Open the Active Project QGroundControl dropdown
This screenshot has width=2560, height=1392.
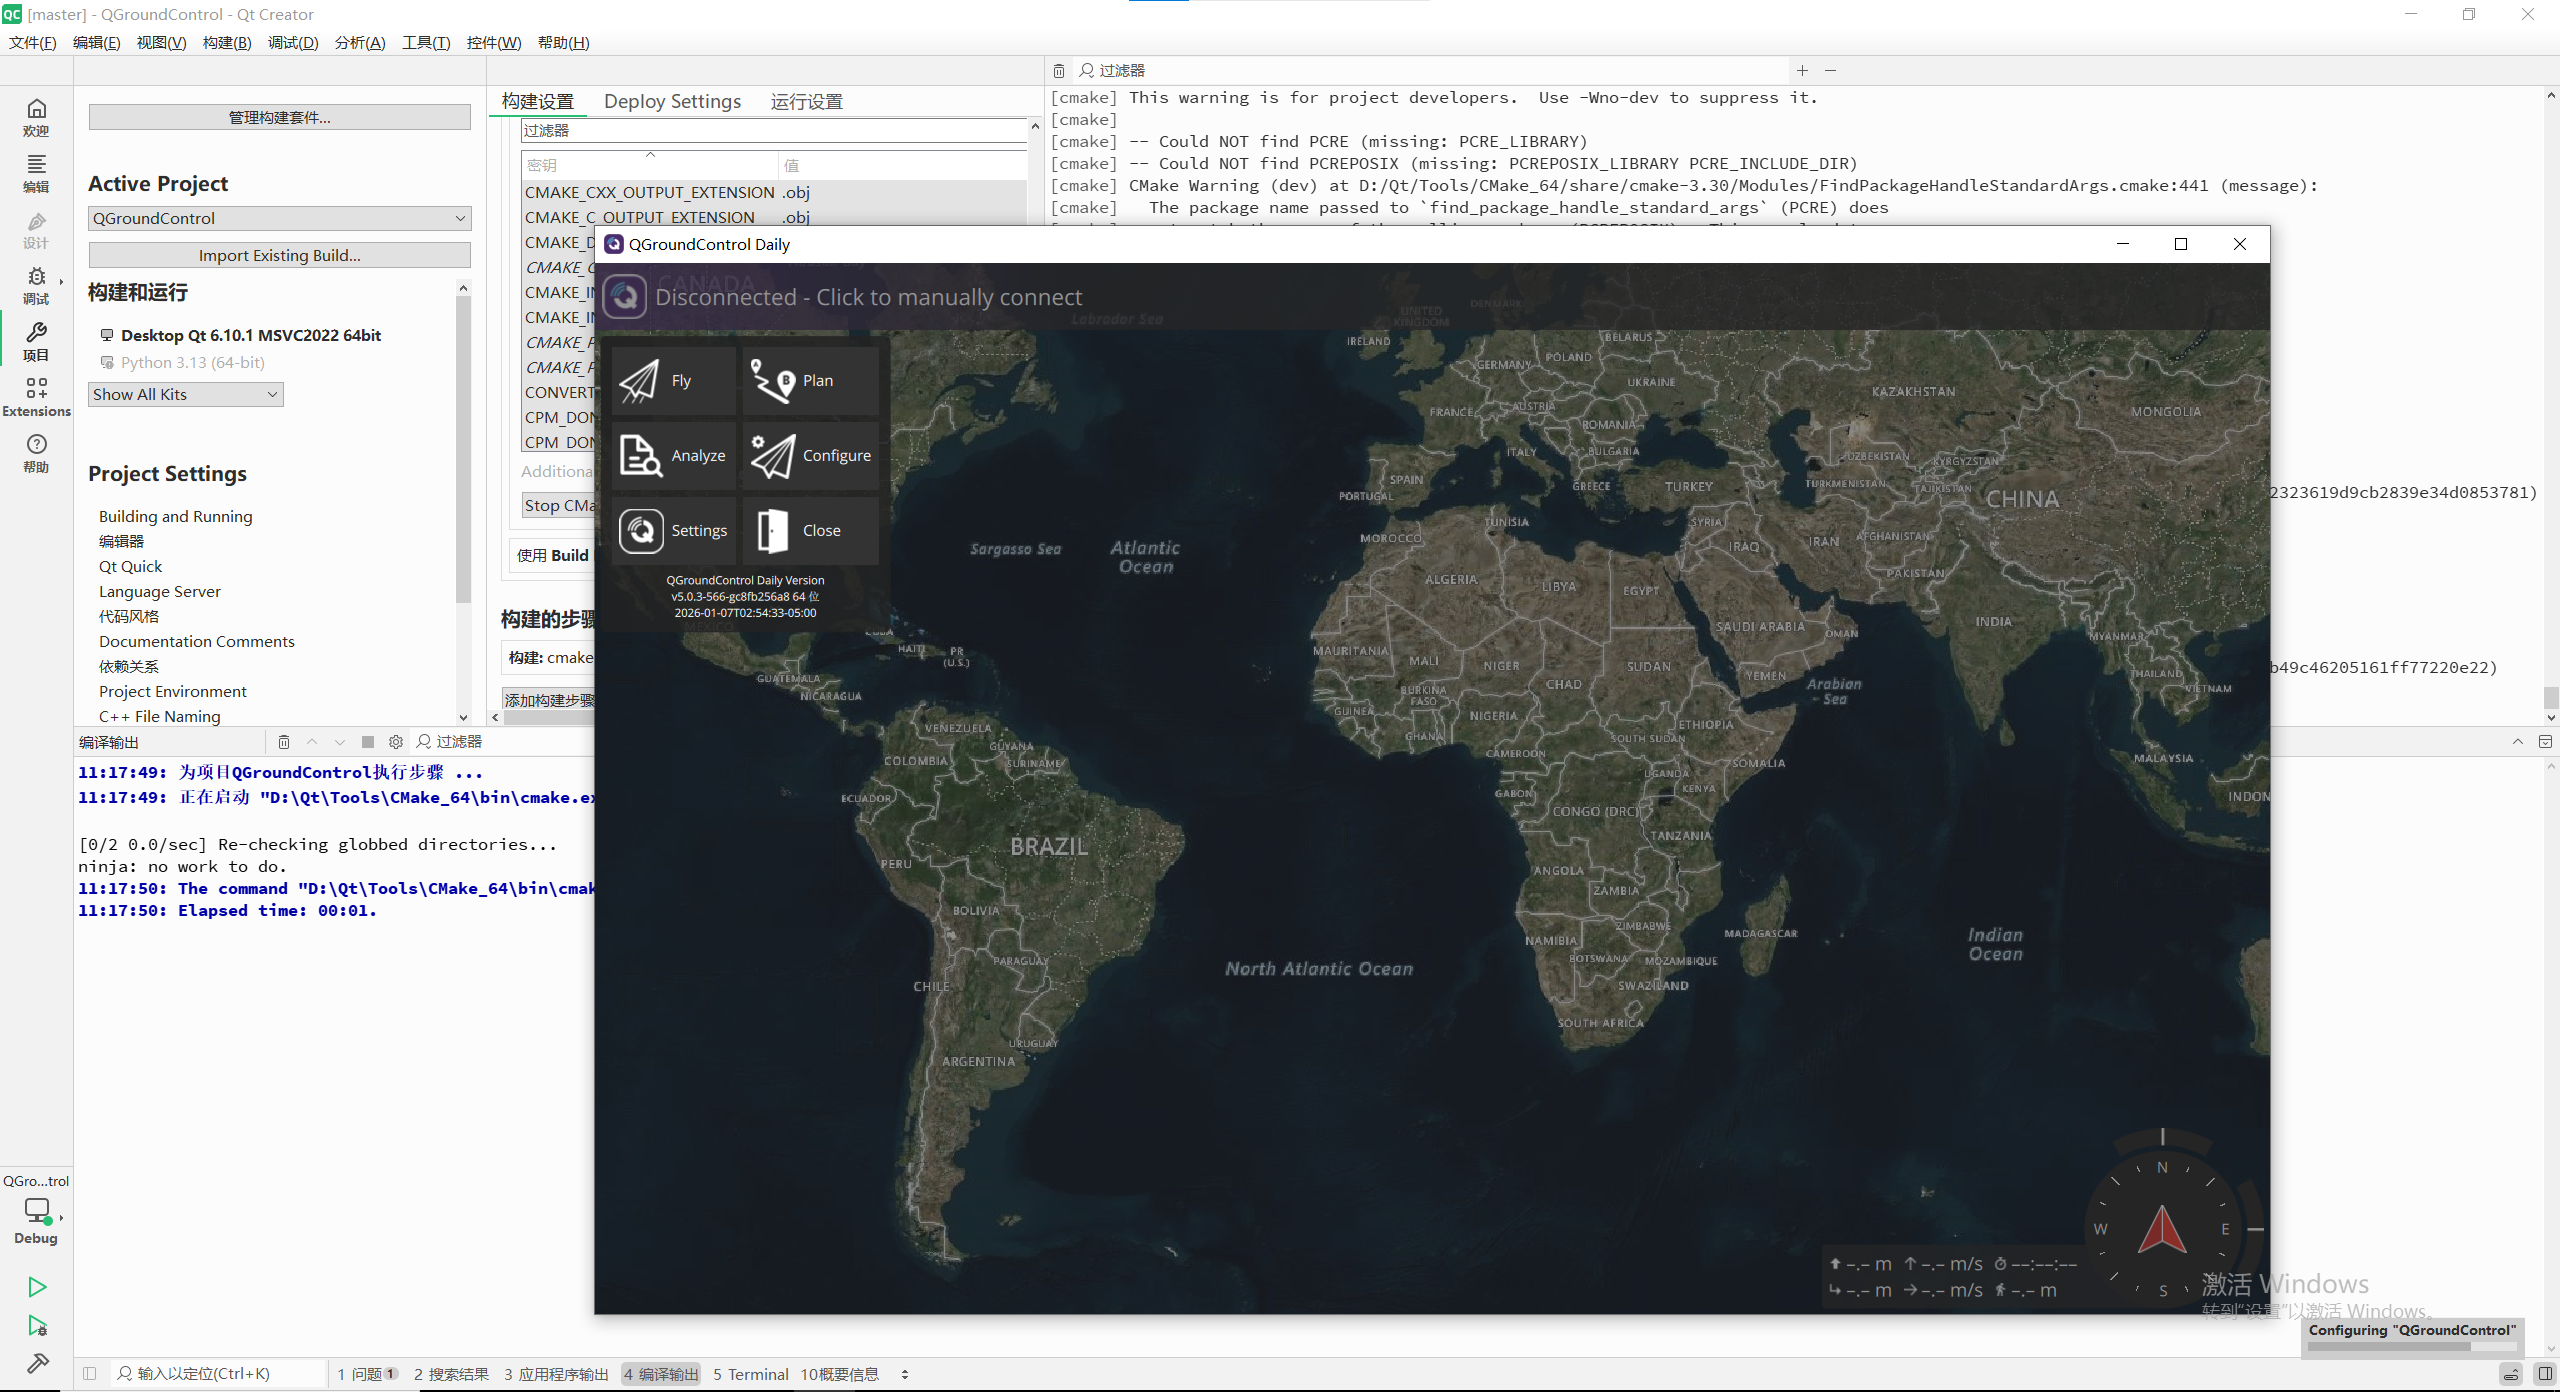coord(279,219)
